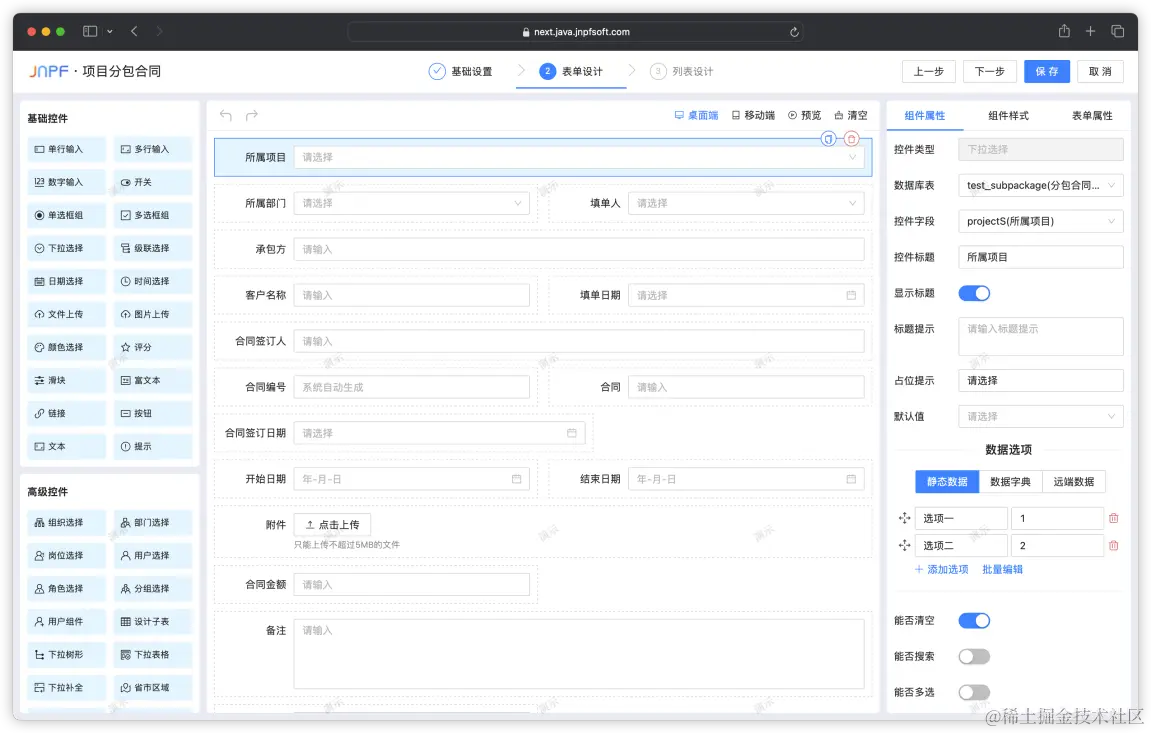The height and width of the screenshot is (733, 1151).
Task: Open the 控件字段 projectS dropdown
Action: click(x=1040, y=221)
